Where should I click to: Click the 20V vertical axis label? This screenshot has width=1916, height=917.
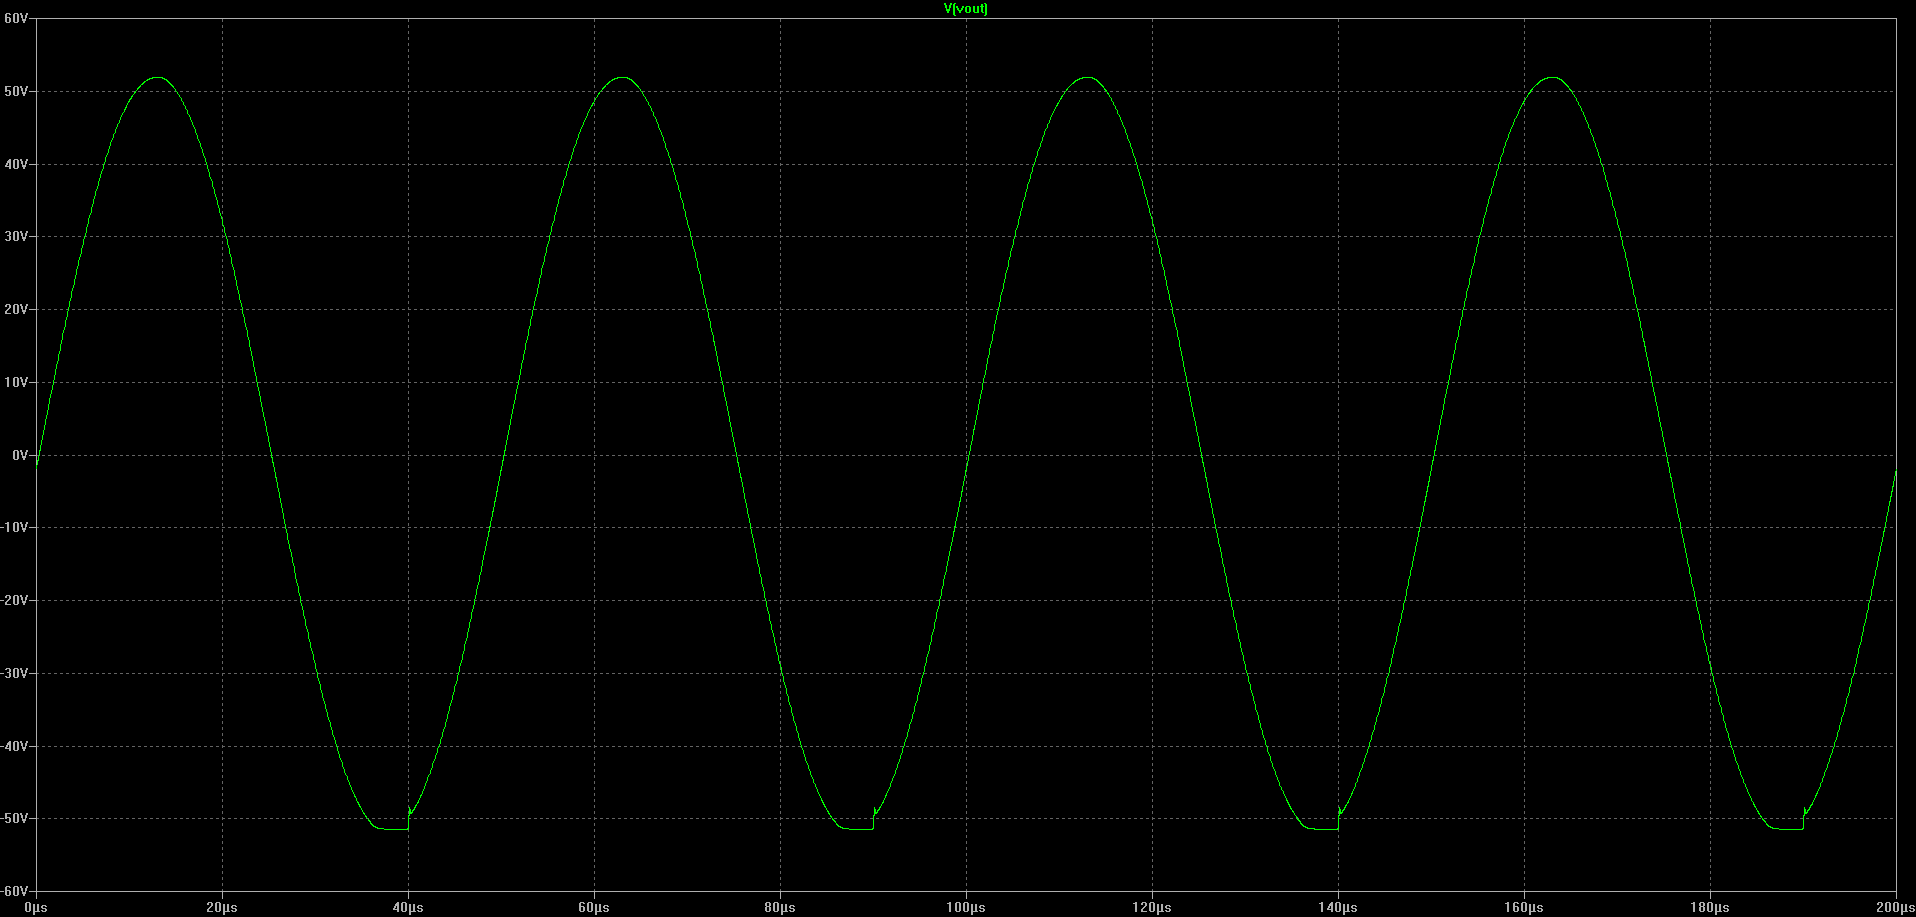16,309
